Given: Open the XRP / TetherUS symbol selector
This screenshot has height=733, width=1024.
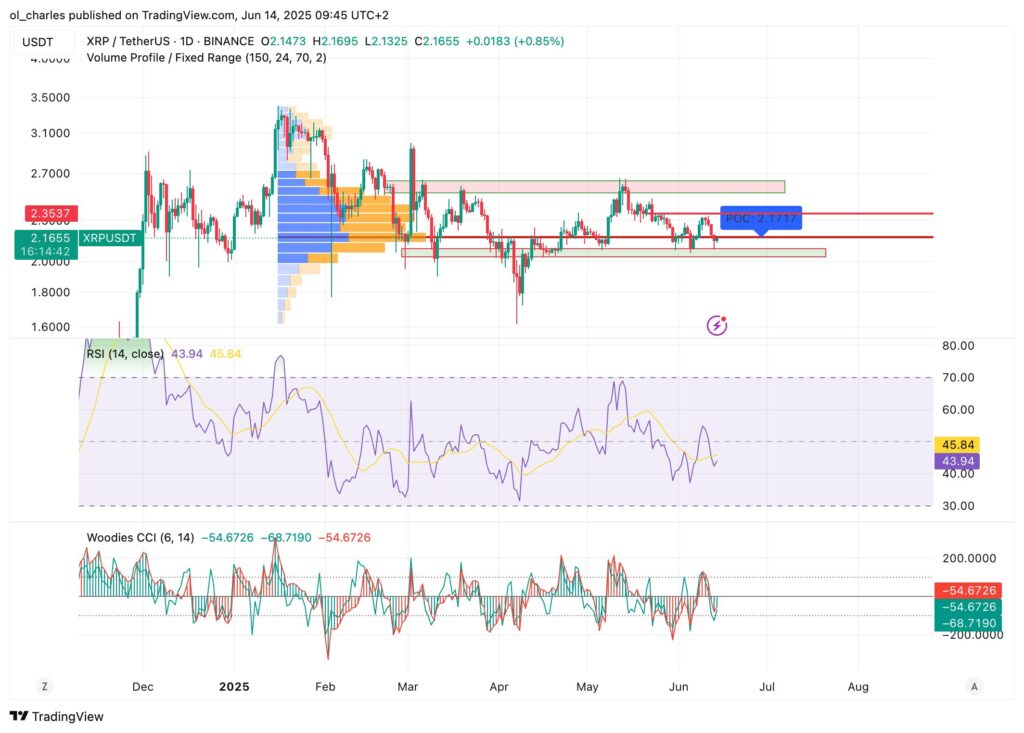Looking at the screenshot, I should pyautogui.click(x=130, y=42).
